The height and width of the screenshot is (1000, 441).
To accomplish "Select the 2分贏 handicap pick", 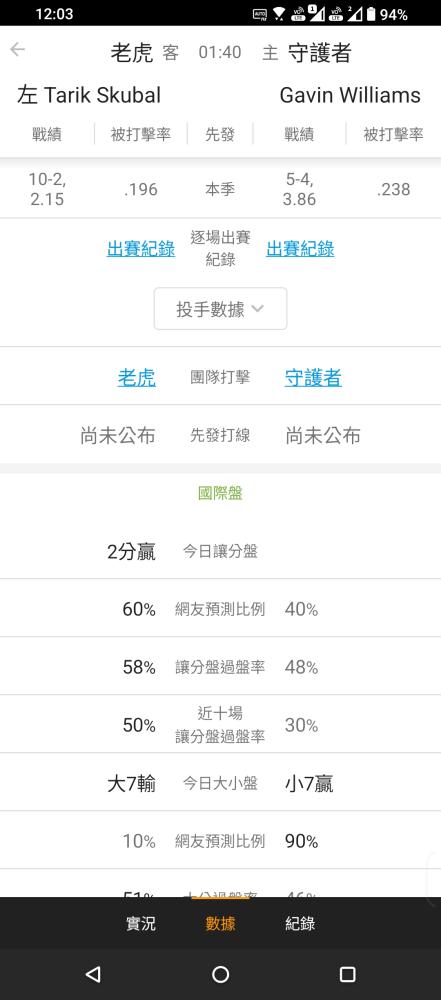I will click(x=131, y=551).
